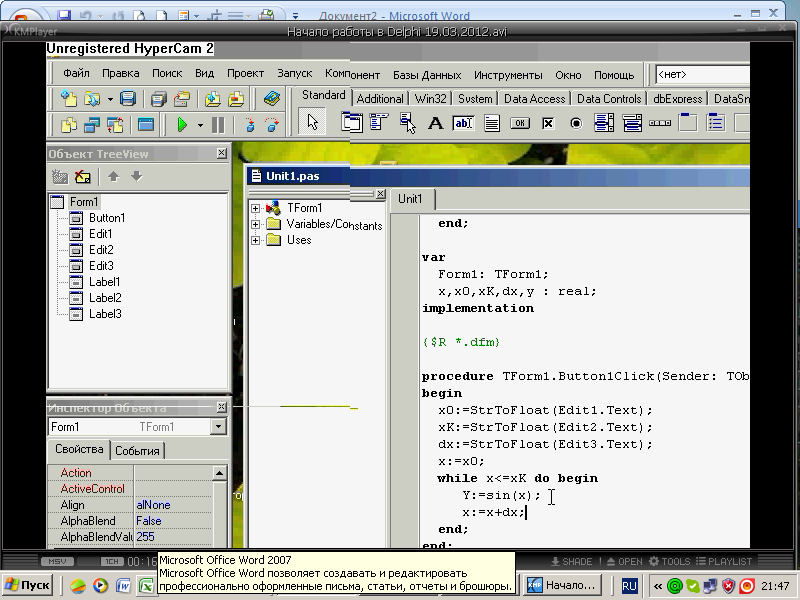The height and width of the screenshot is (600, 800).
Task: Click the green Run arrow
Action: click(x=182, y=124)
